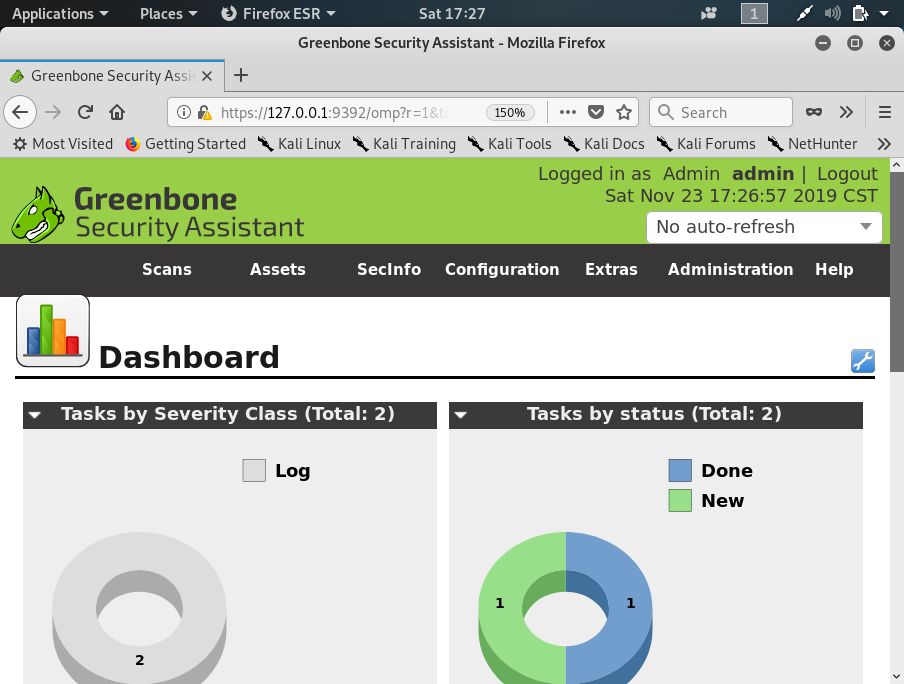Viewport: 904px width, 684px height.
Task: Click the grey Log legend swatch
Action: (x=254, y=470)
